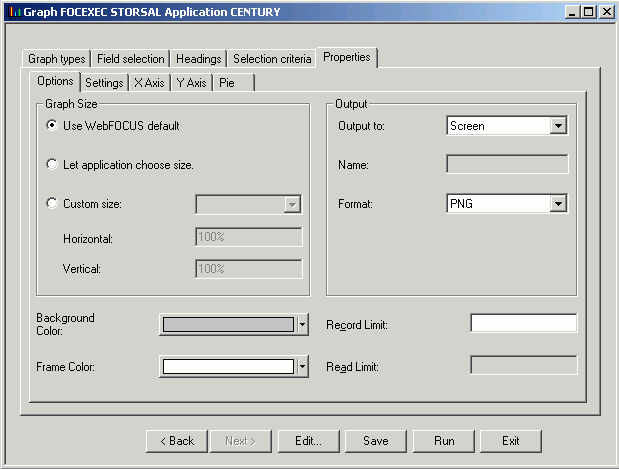Click the gray Background Color swatch
The width and height of the screenshot is (619, 469).
[x=228, y=325]
